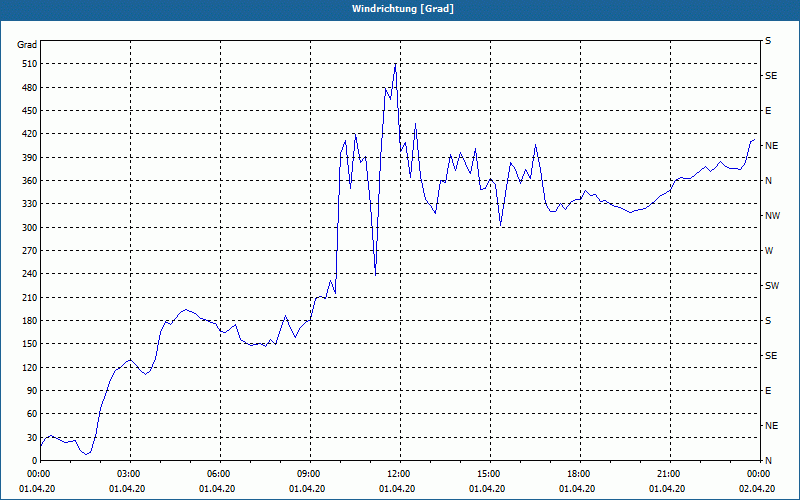Click the SE compass label level with 480

pos(771,76)
